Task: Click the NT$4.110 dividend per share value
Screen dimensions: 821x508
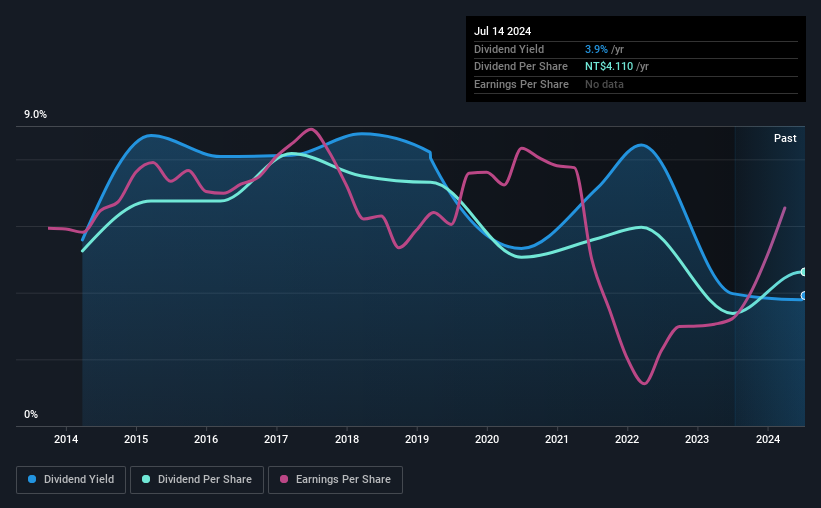Action: (x=609, y=67)
